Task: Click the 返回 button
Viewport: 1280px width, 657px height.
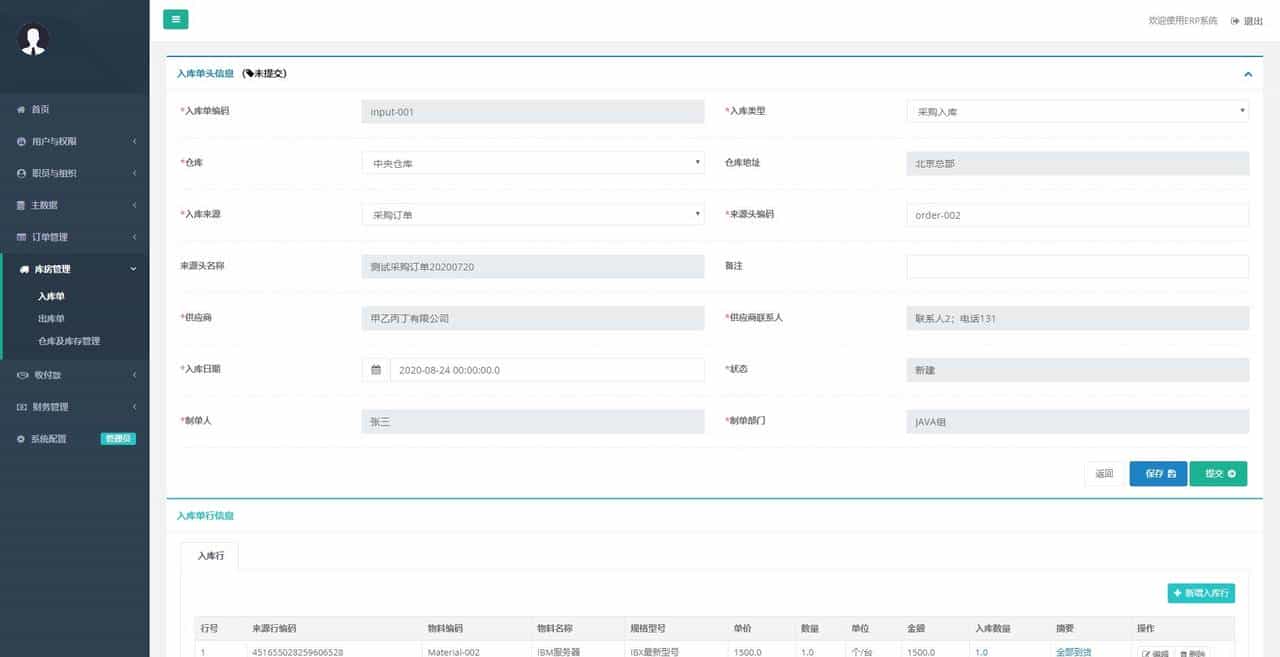Action: (x=1104, y=474)
